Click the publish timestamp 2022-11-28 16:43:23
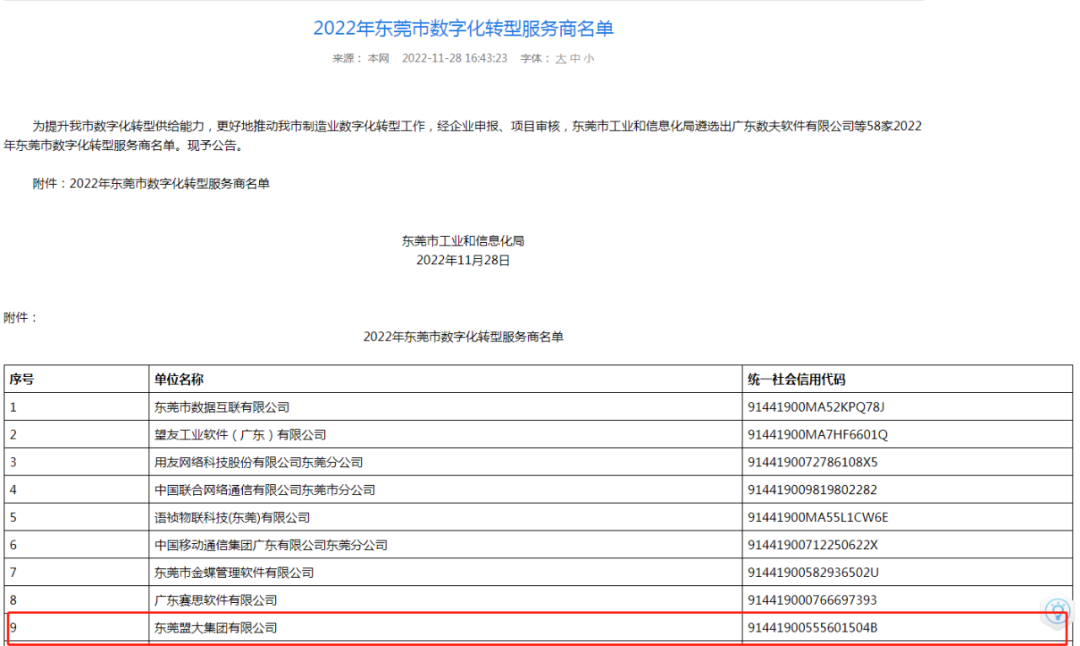Screen dimensions: 1080x646 pos(454,59)
